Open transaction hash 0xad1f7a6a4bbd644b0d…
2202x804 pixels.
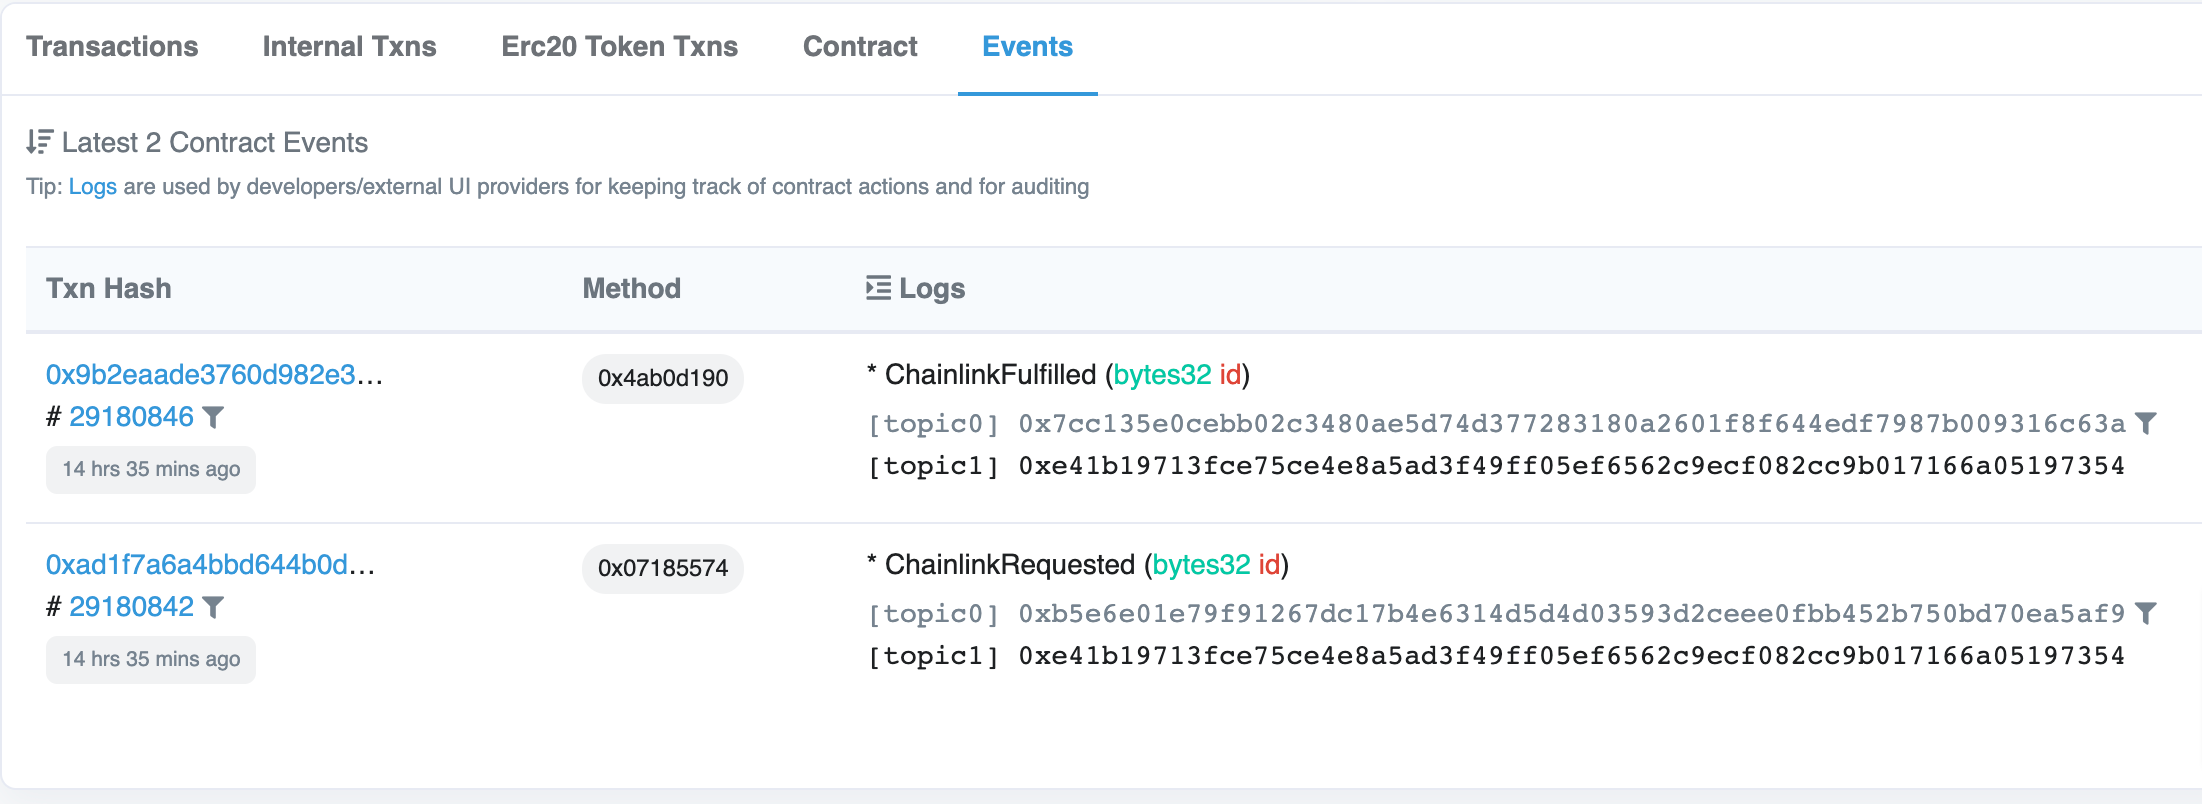(210, 565)
